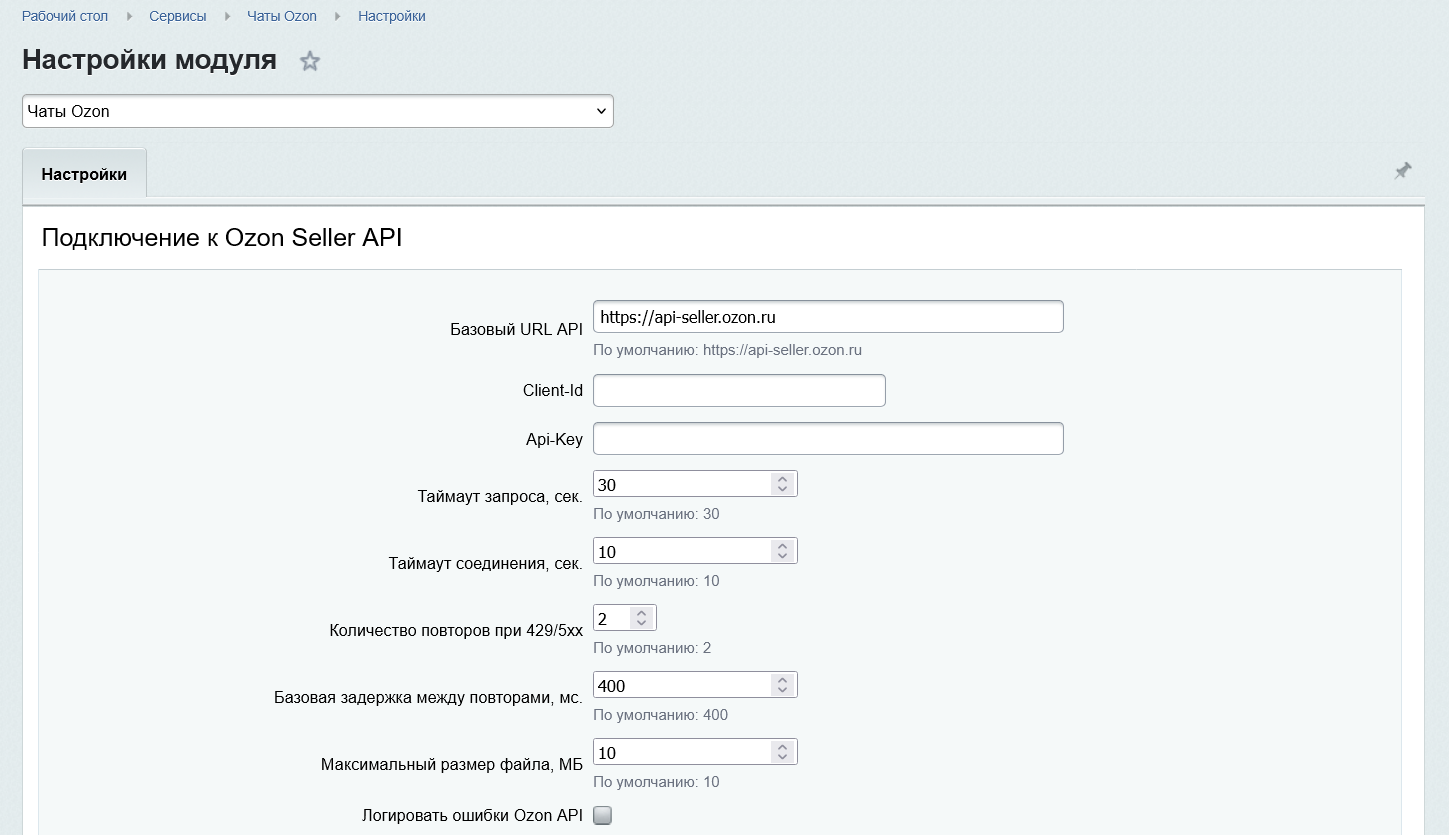Image resolution: width=1449 pixels, height=835 pixels.
Task: Click the pin icon beside the Настройки tab
Action: (1403, 171)
